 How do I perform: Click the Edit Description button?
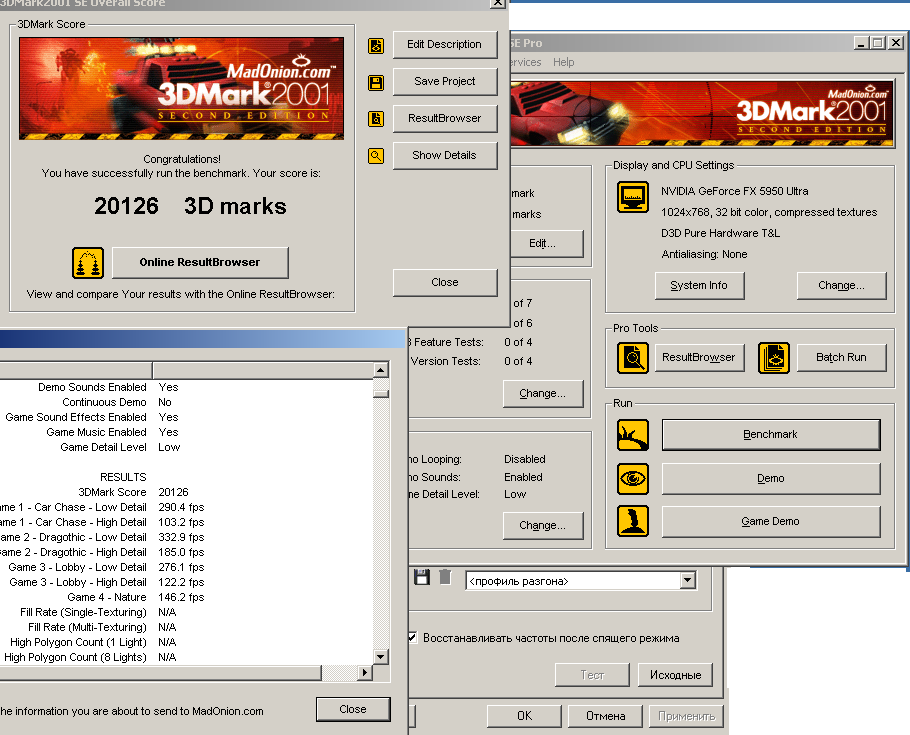[445, 45]
